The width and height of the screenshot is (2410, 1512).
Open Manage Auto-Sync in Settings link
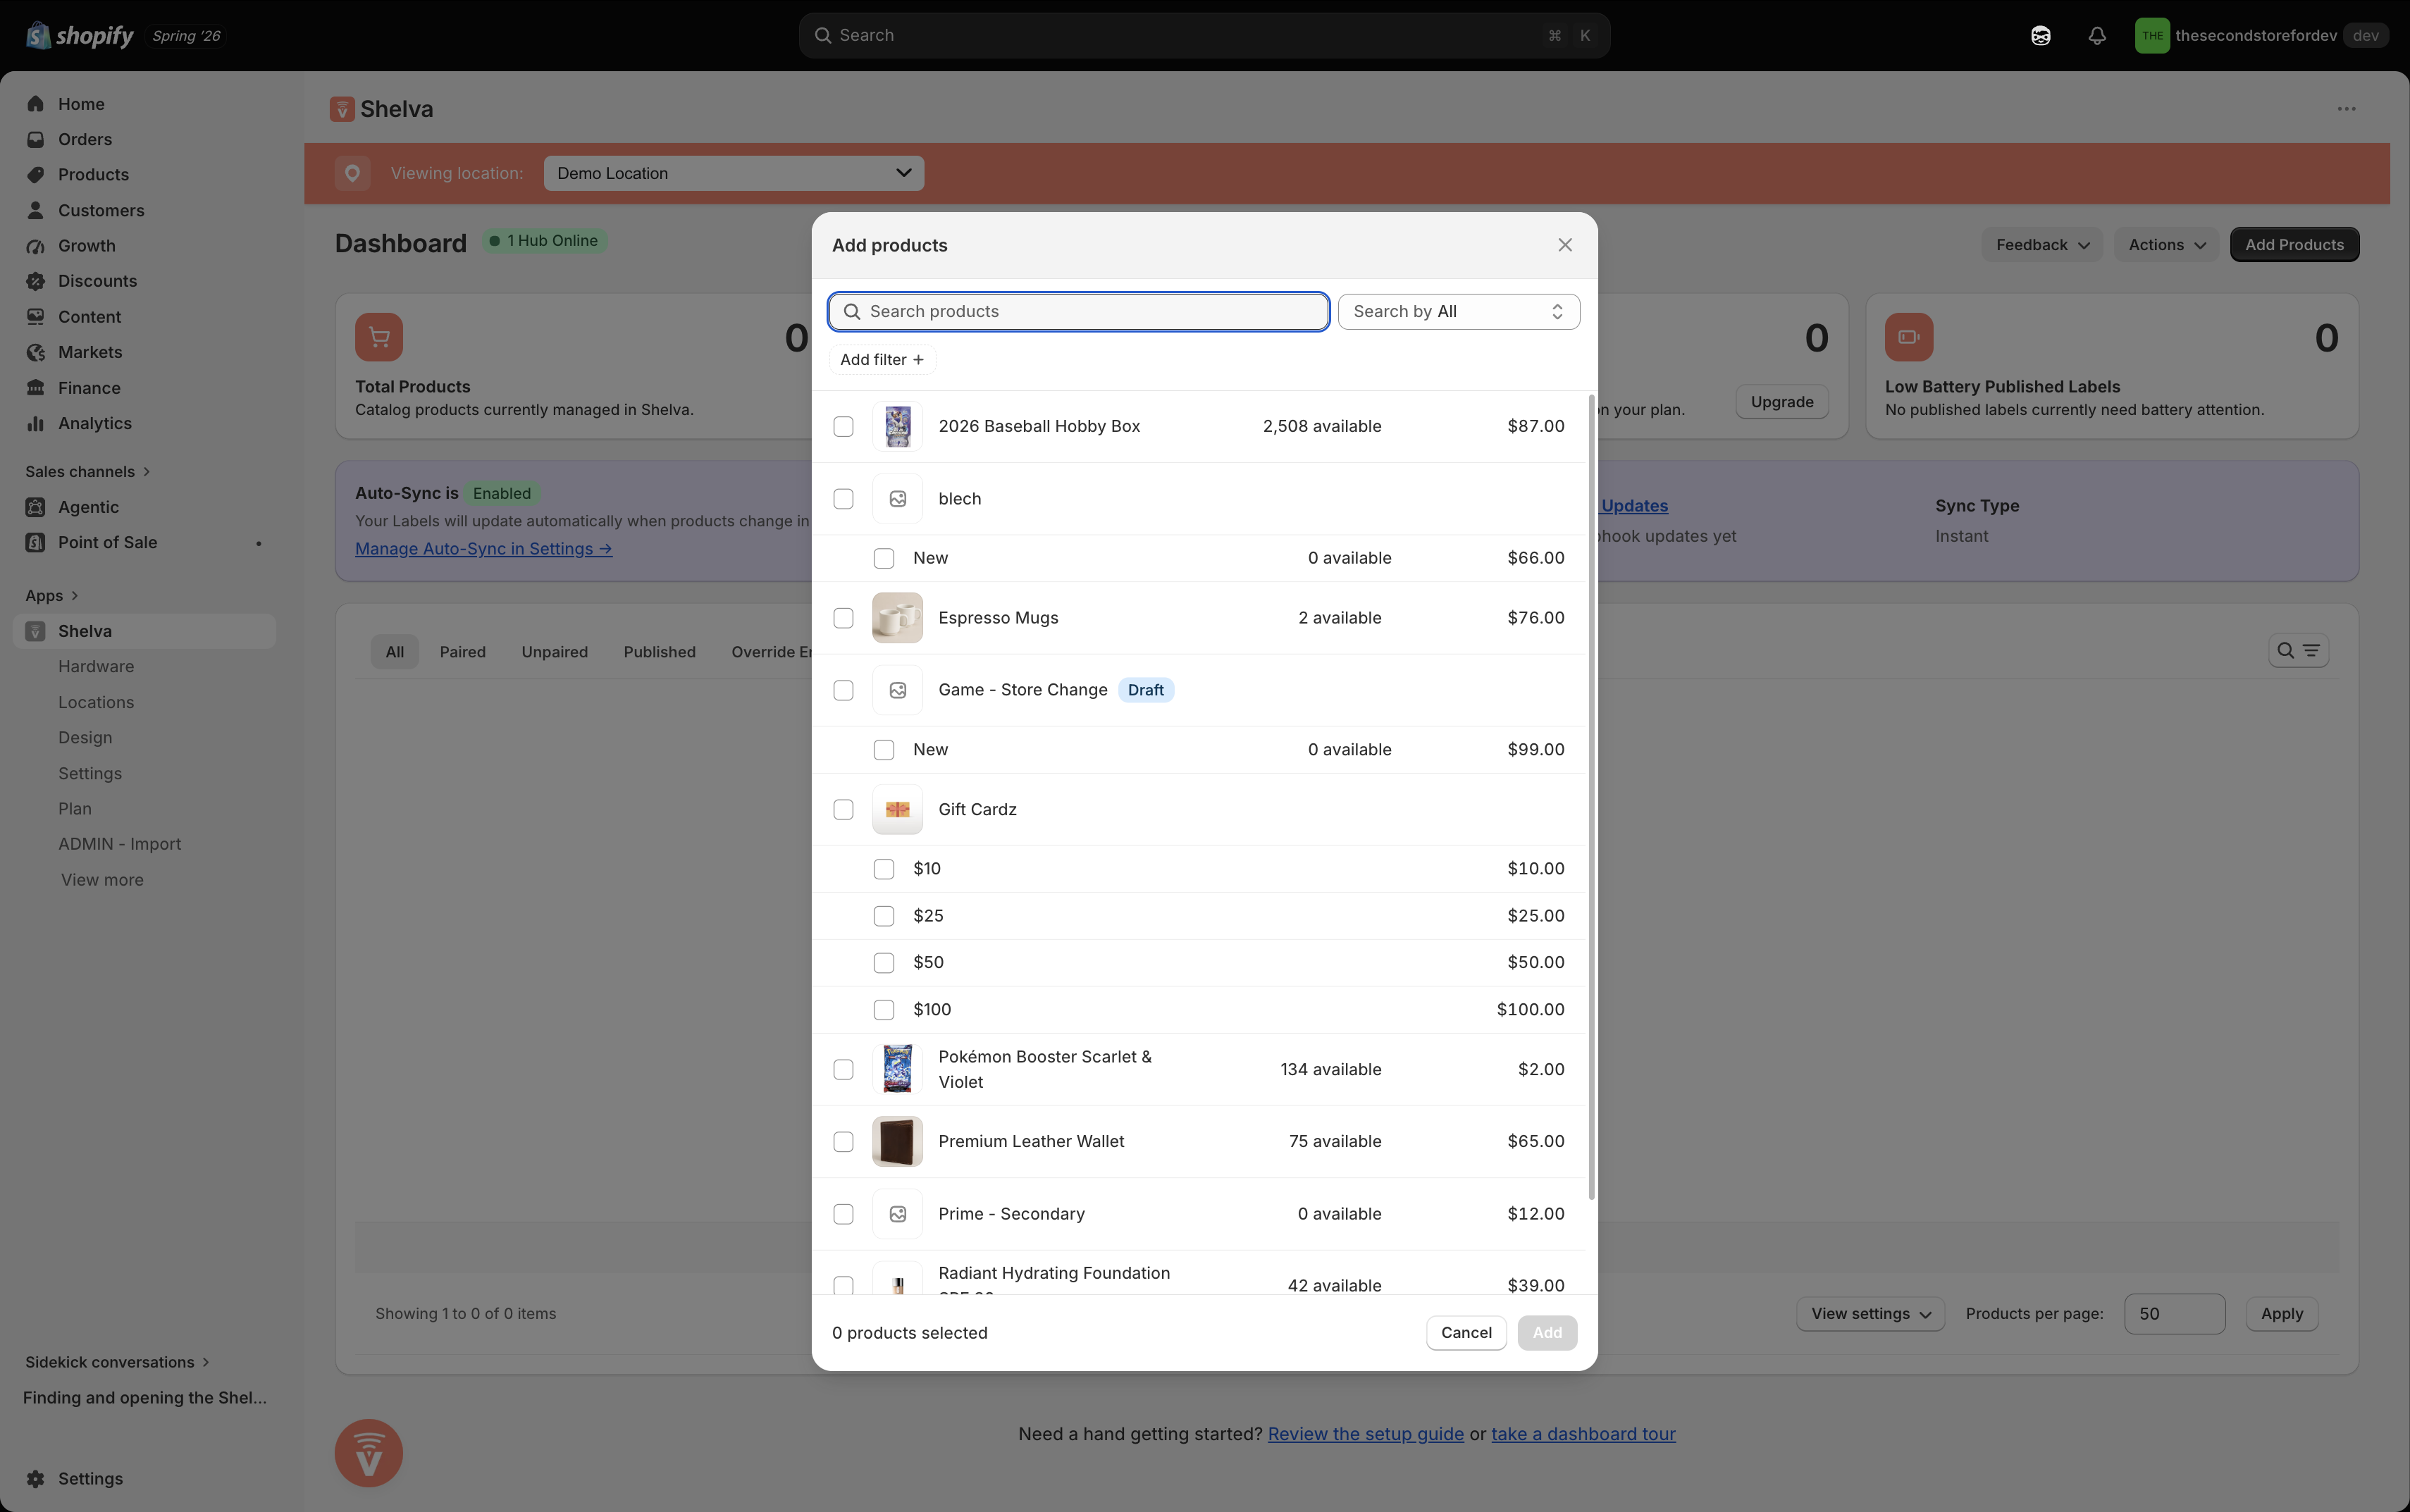483,549
